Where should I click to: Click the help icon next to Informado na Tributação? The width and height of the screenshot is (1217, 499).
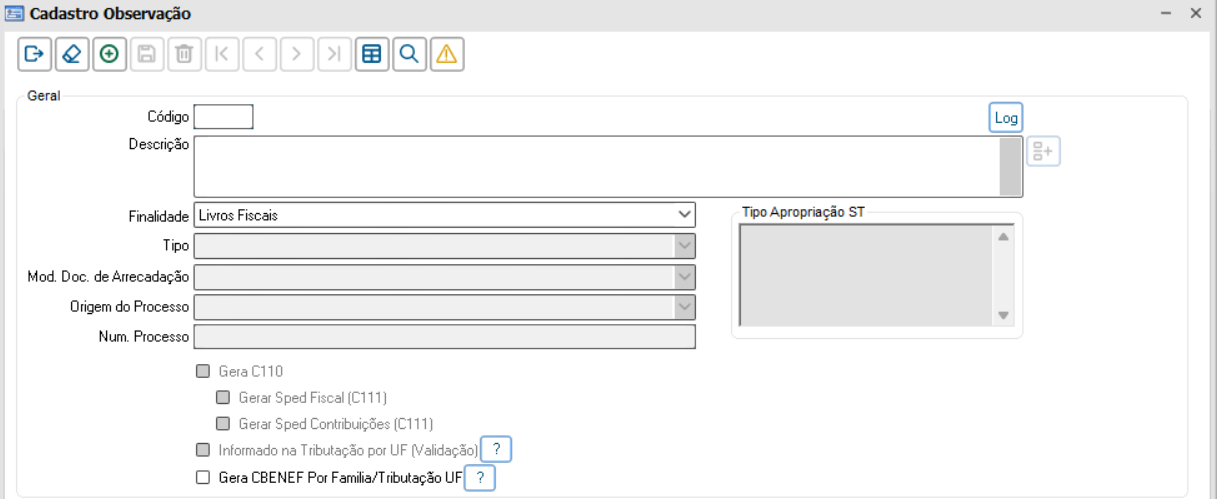(497, 450)
